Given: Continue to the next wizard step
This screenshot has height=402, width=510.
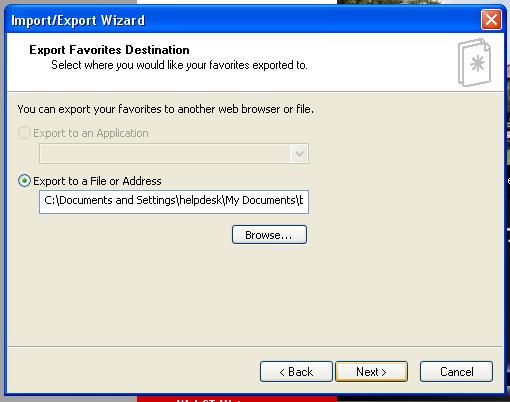Looking at the screenshot, I should 371,371.
